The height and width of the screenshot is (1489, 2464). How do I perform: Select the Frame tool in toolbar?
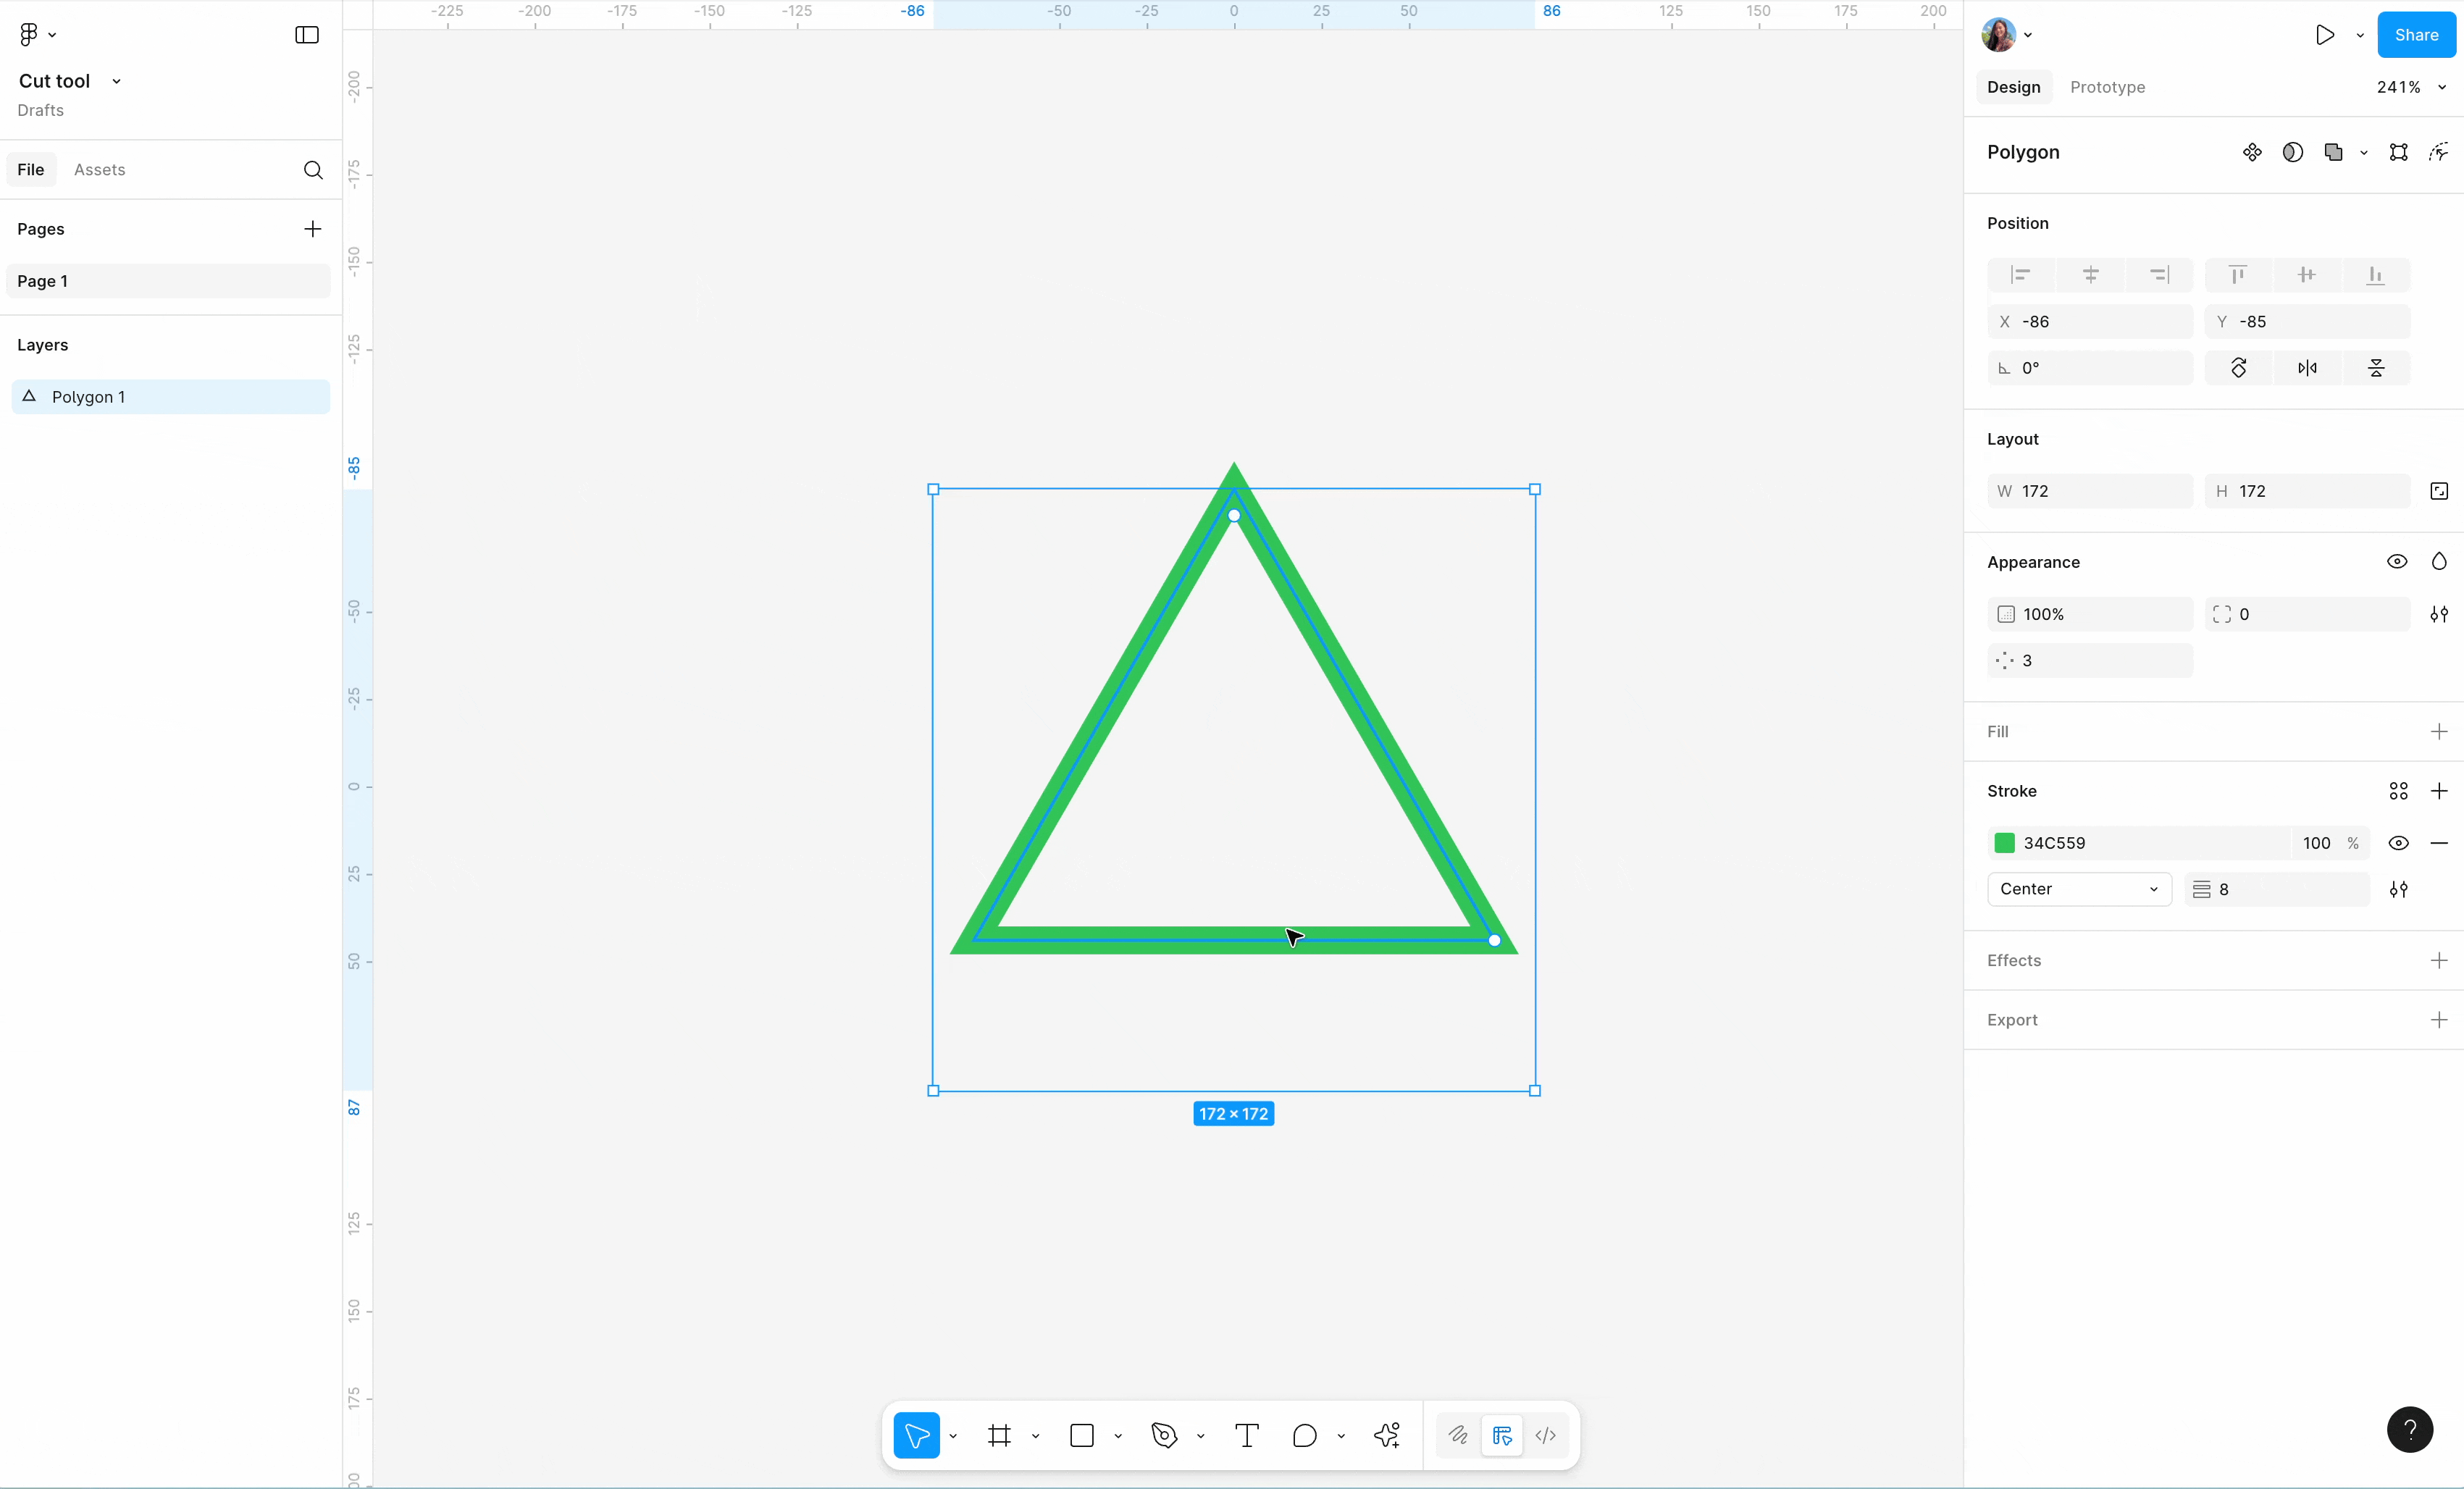[x=999, y=1436]
